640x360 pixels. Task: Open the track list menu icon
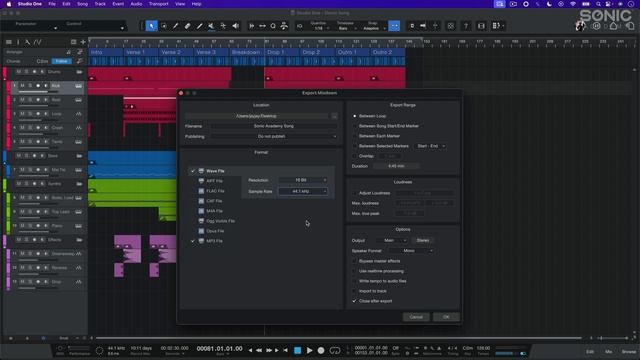[9, 42]
